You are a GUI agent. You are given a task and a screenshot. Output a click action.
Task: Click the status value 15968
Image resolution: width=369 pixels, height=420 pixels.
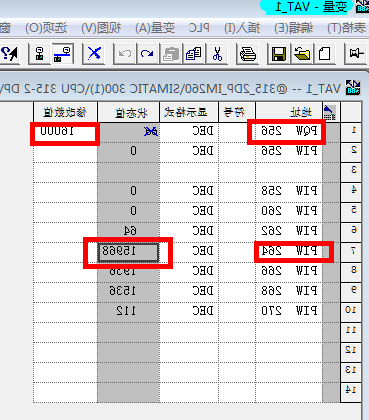pos(129,252)
